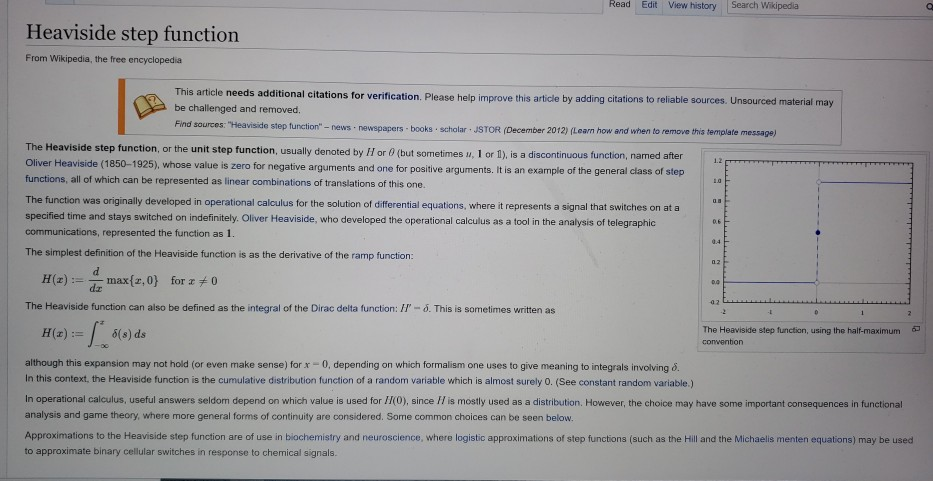Open the 'biochemistry' link

[313, 437]
